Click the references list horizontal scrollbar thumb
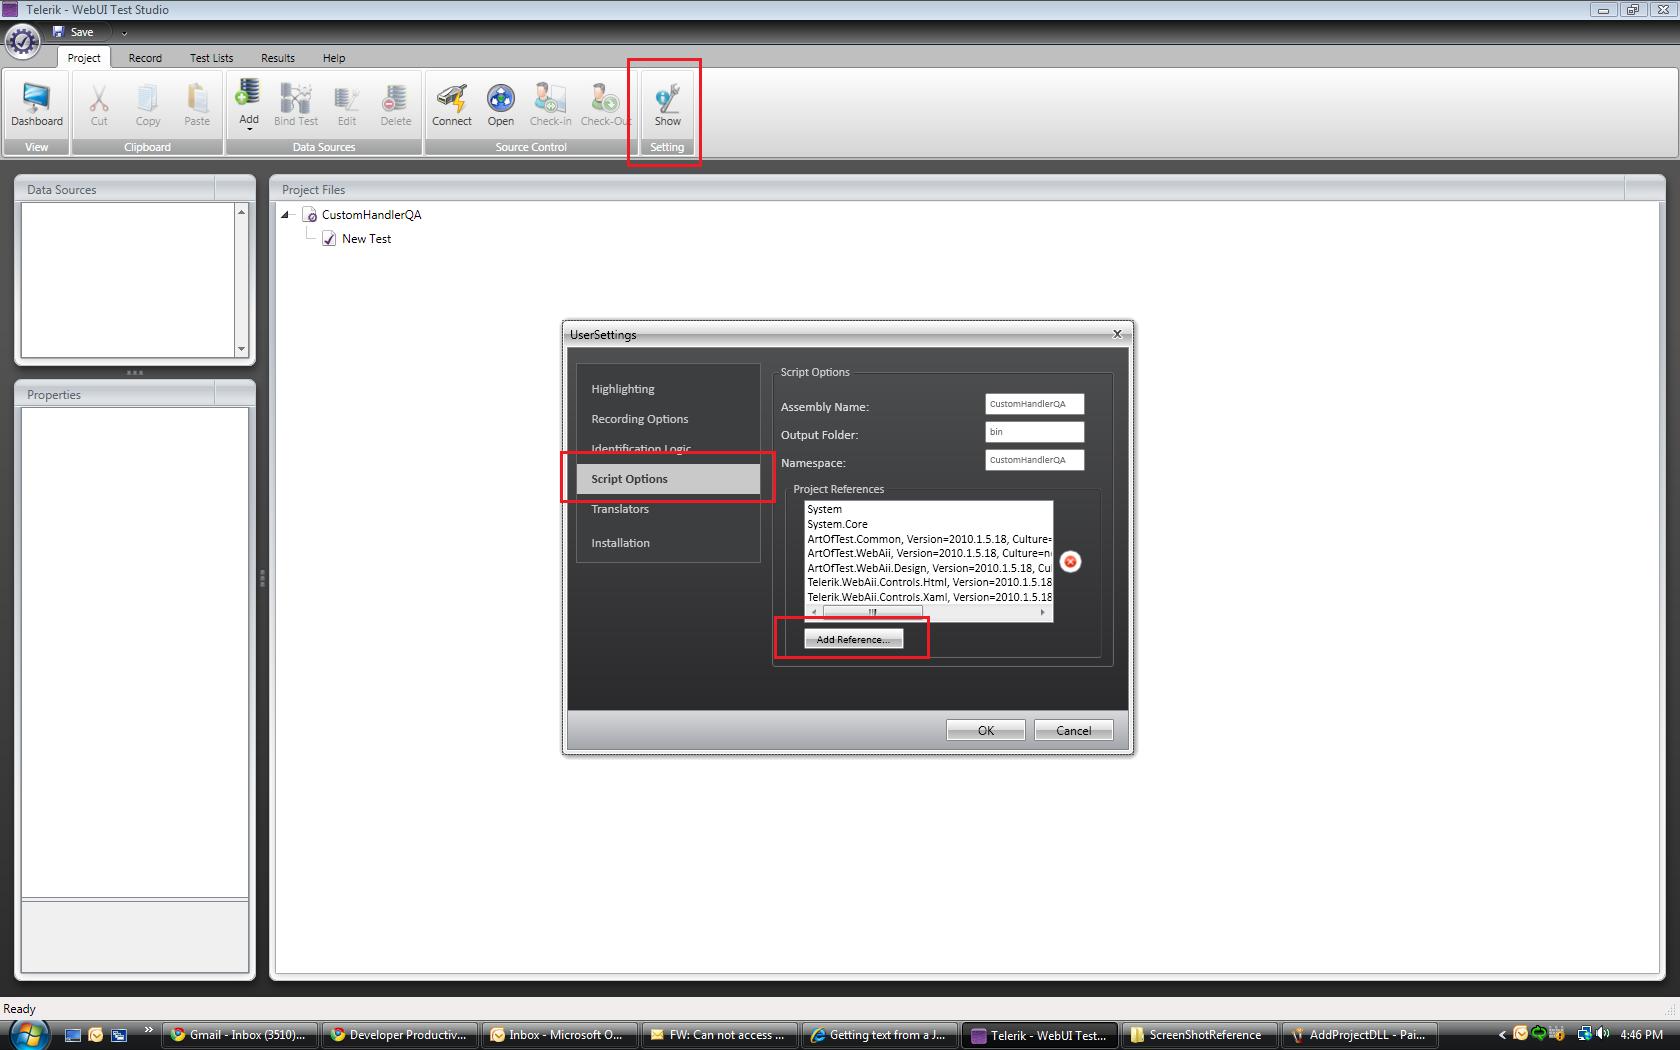 click(x=872, y=612)
